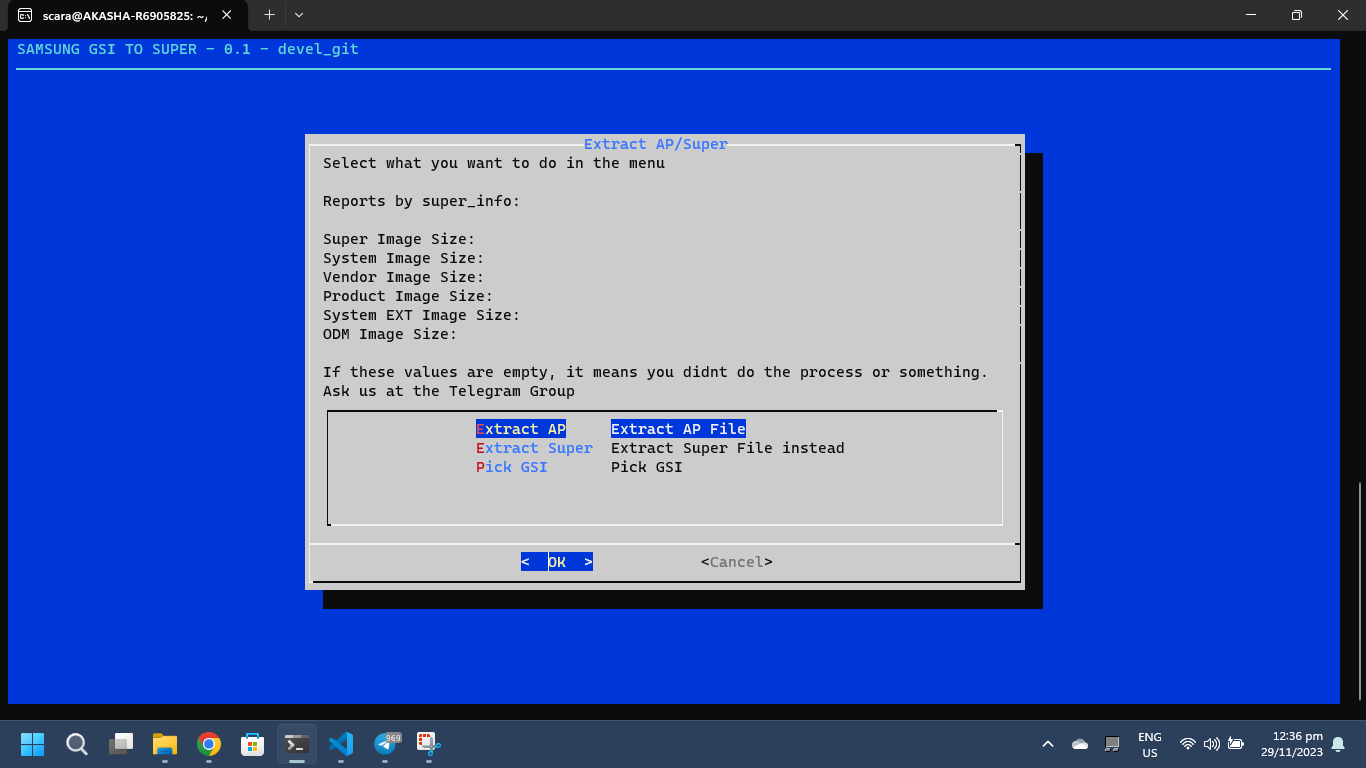The height and width of the screenshot is (768, 1366).
Task: Click the Pick GSI description text
Action: tap(647, 467)
